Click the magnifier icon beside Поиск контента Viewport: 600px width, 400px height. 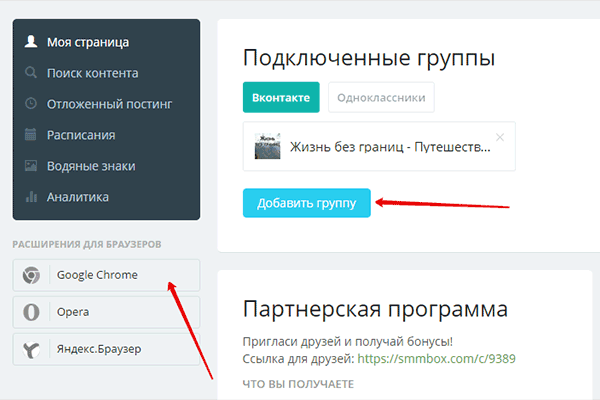coord(31,72)
